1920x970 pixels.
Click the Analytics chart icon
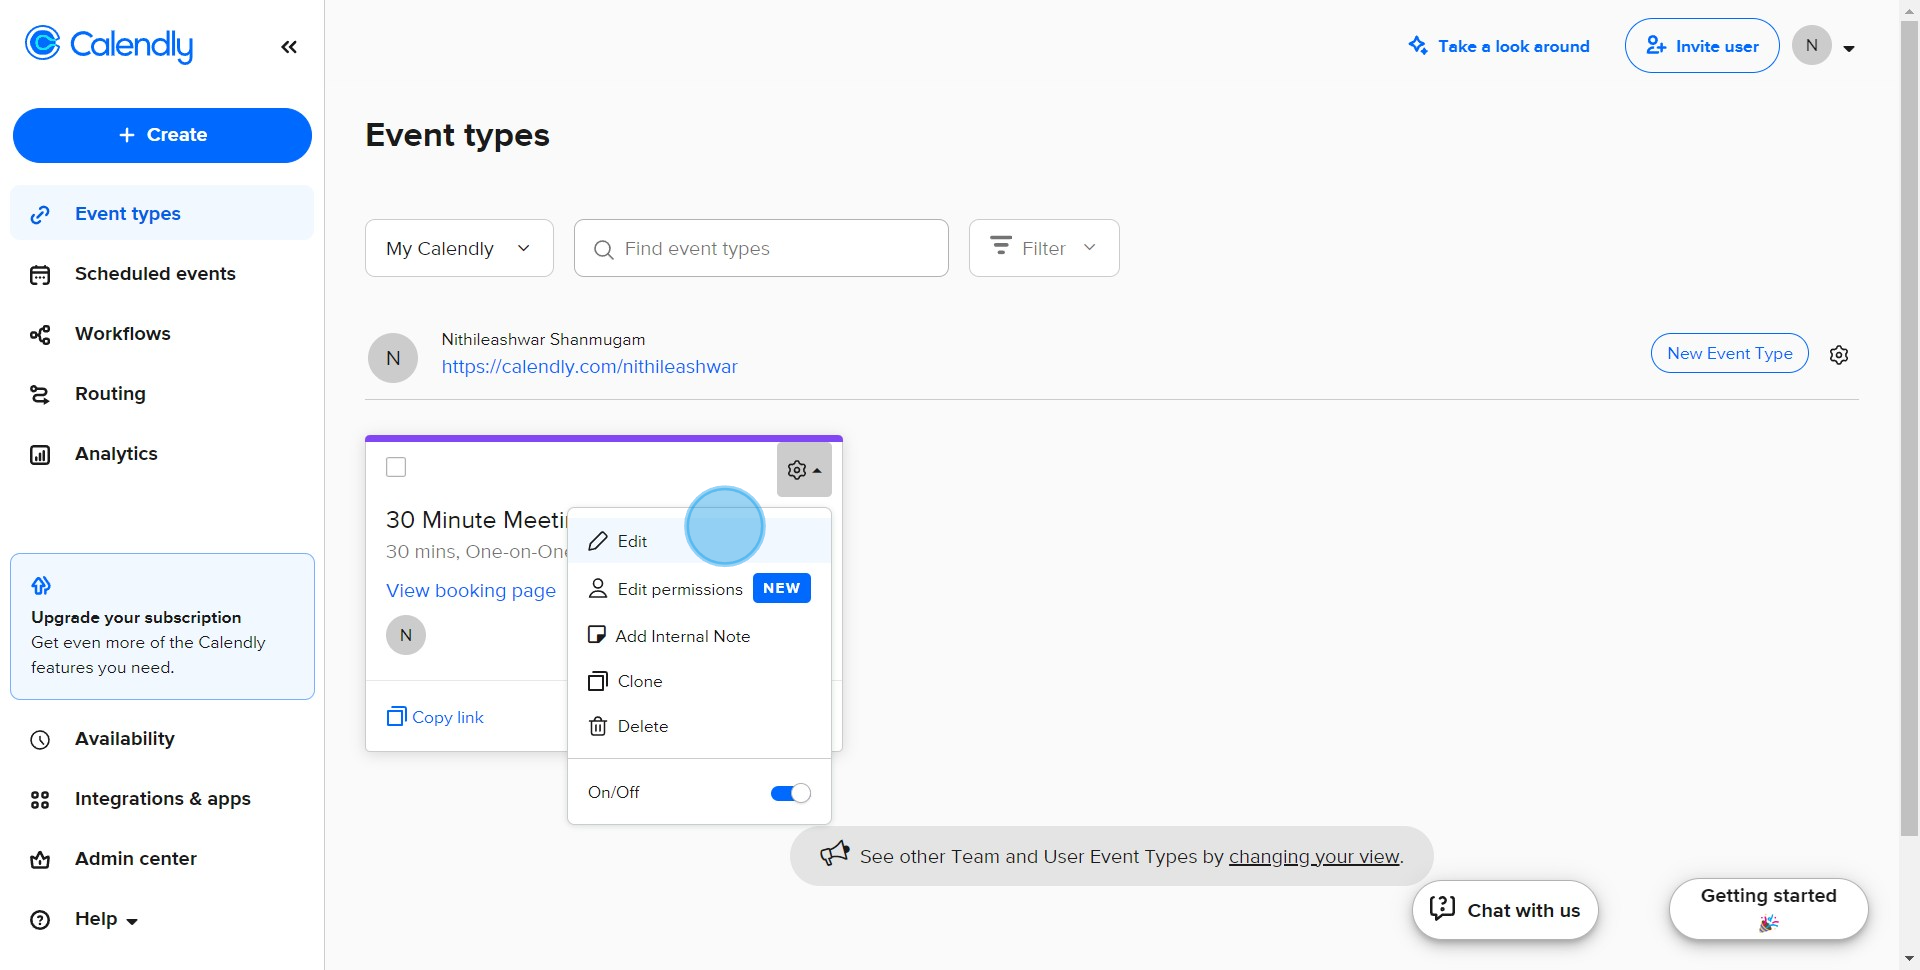pyautogui.click(x=40, y=455)
